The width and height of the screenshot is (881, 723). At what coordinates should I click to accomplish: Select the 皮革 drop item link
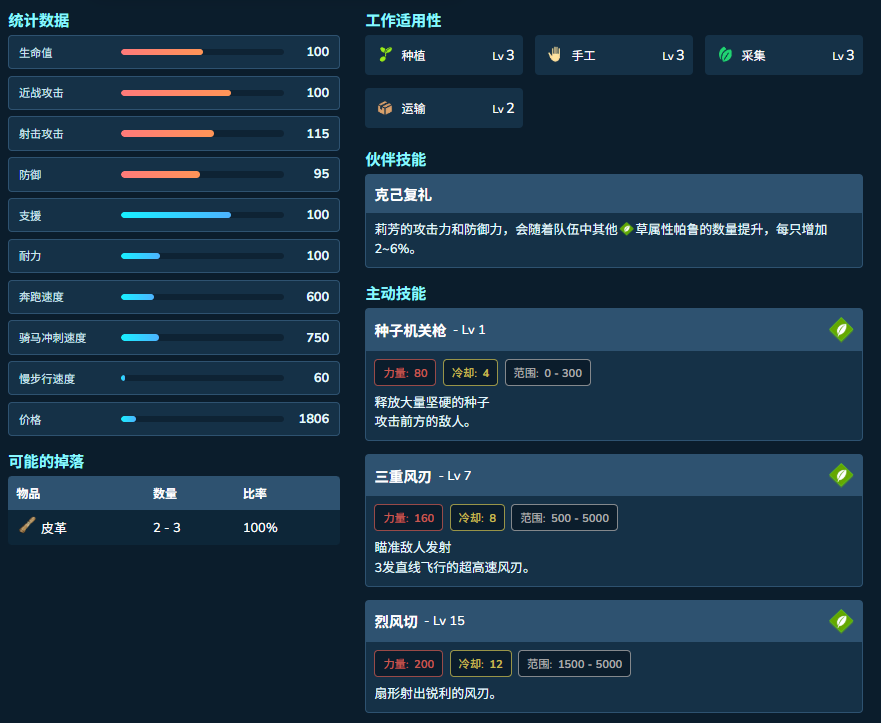point(53,528)
